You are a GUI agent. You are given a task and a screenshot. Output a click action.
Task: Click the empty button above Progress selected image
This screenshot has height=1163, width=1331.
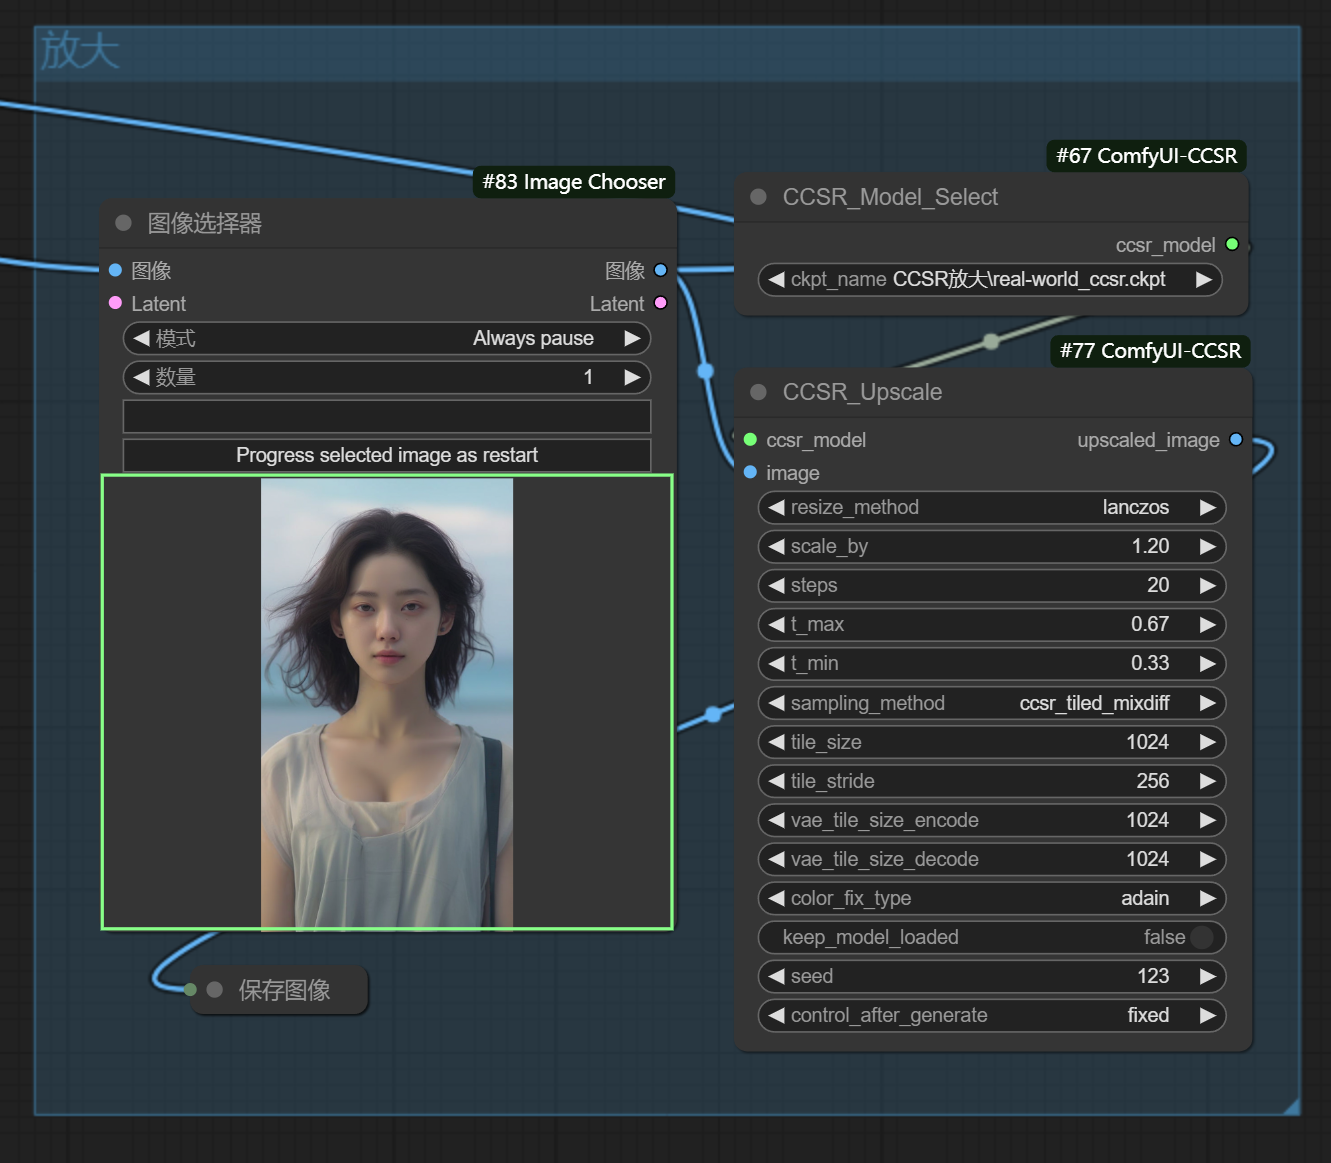(x=387, y=416)
